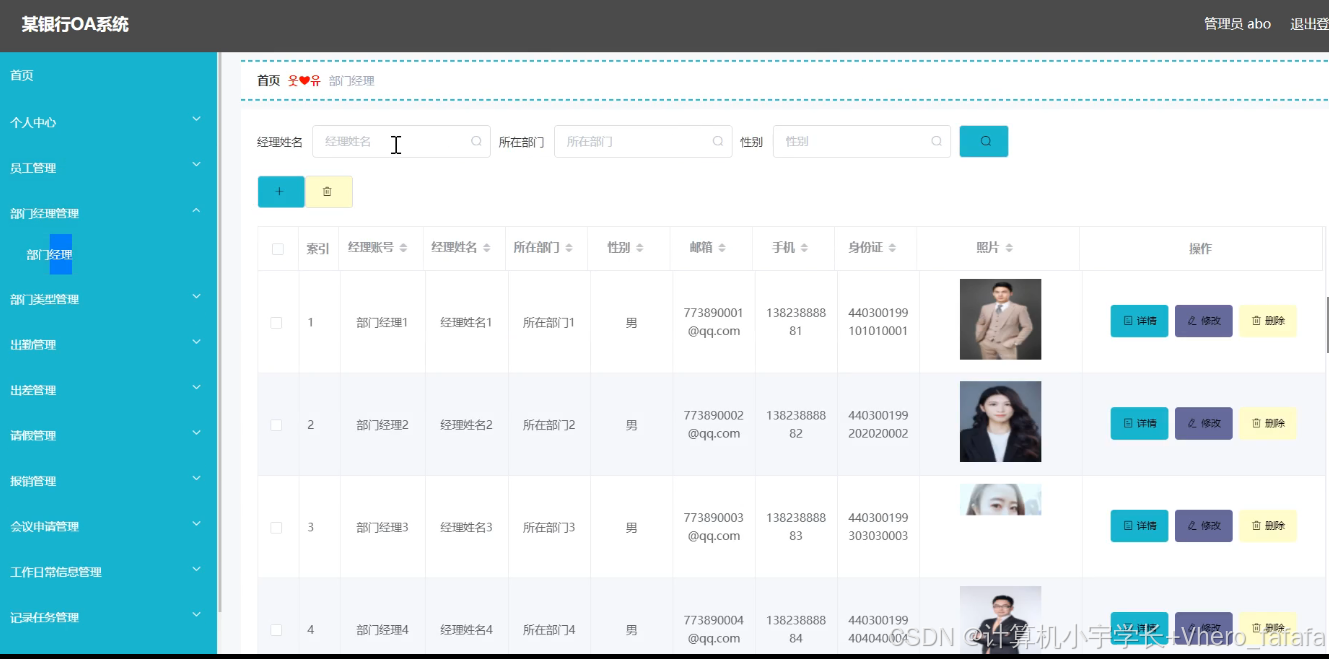The image size is (1329, 659).
Task: Click the trash icon for batch delete
Action: click(329, 190)
